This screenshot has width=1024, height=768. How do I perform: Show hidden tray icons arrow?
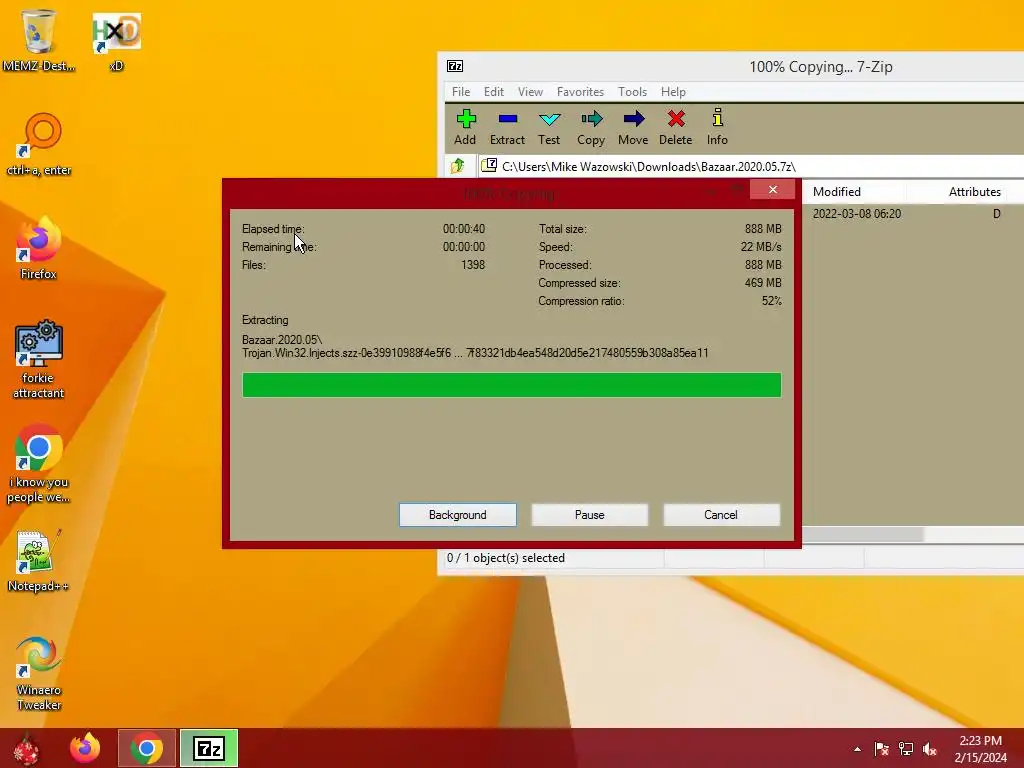coord(857,749)
